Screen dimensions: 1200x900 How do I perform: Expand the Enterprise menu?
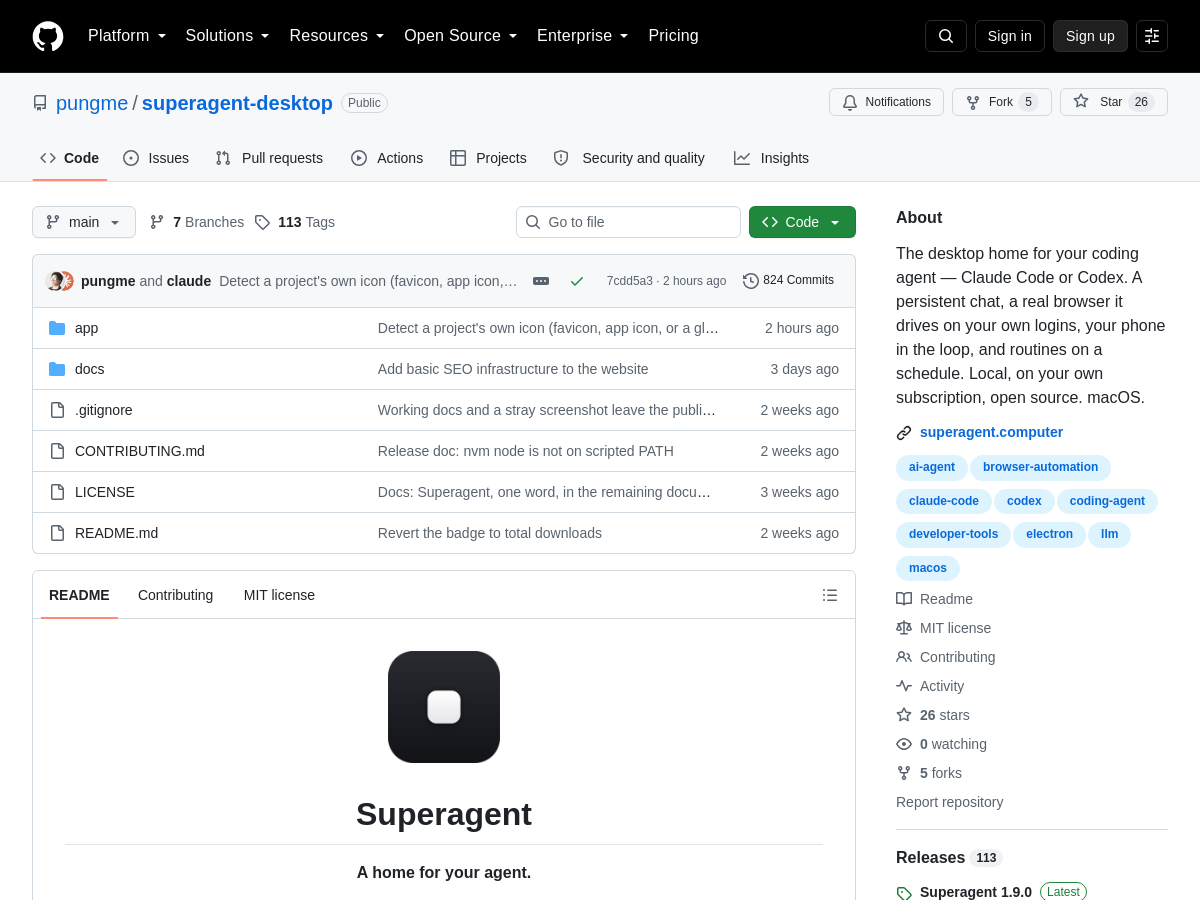(583, 36)
